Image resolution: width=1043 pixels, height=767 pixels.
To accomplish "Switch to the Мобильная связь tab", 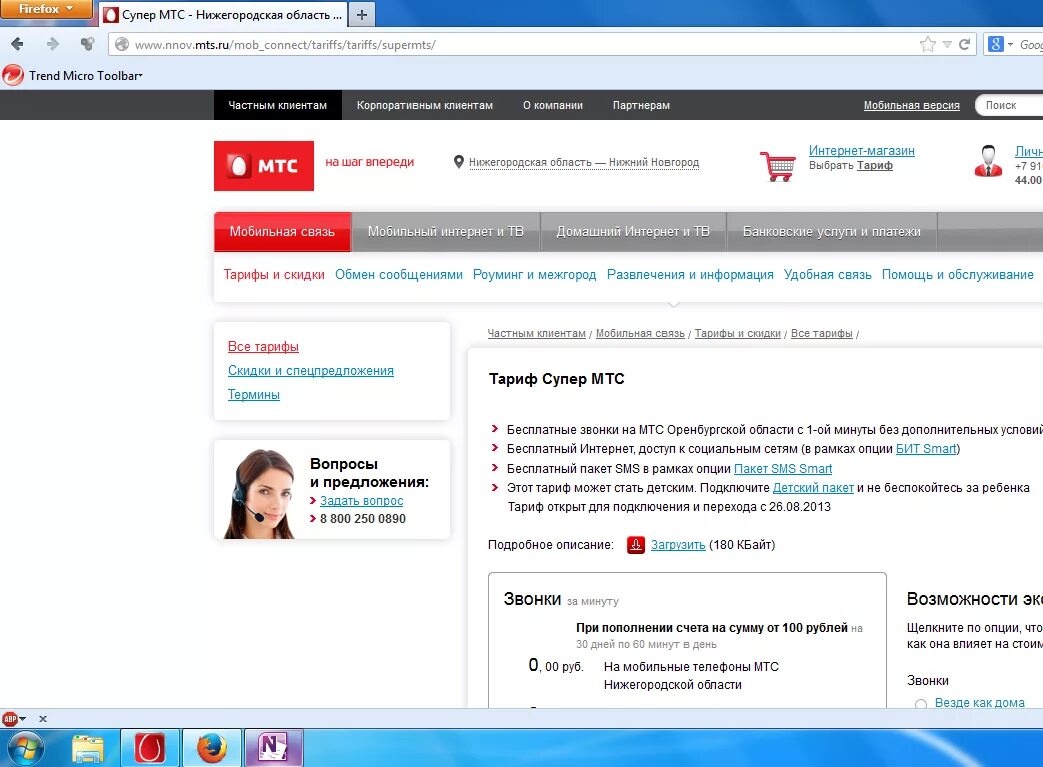I will [x=282, y=231].
